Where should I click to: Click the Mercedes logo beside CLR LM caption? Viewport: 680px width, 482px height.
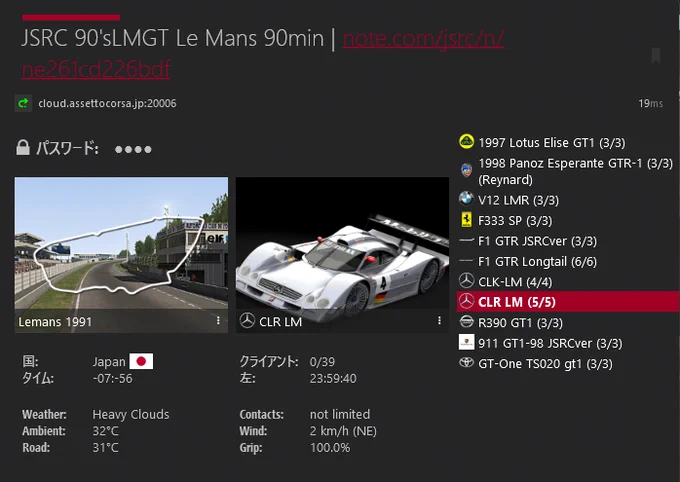click(247, 321)
